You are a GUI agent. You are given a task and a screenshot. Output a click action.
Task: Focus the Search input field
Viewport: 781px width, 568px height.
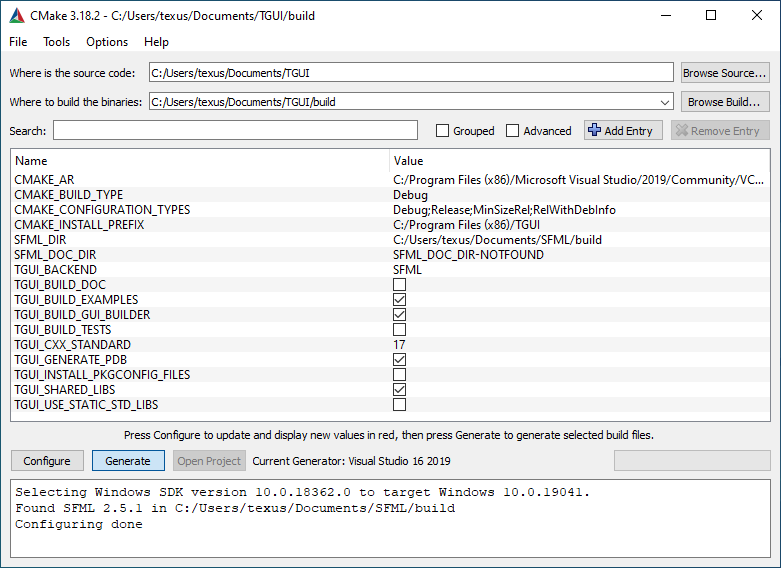236,131
